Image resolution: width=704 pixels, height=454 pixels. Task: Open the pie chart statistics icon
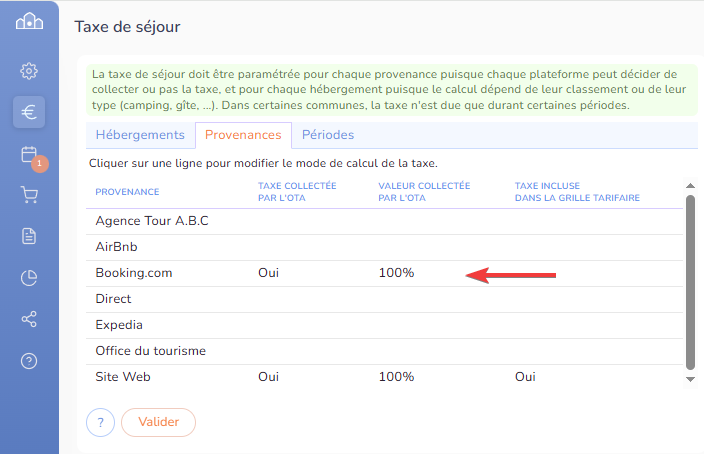point(29,278)
